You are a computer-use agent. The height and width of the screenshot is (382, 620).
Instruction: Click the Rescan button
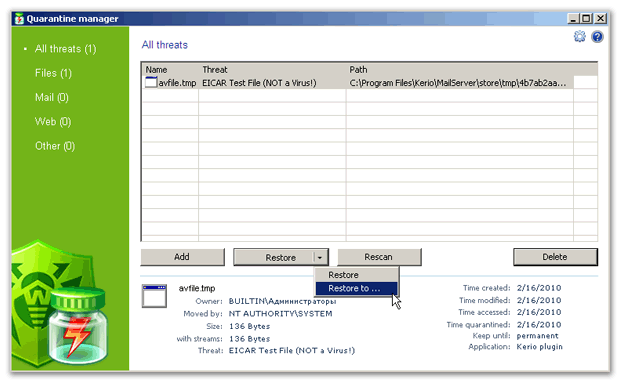click(x=379, y=257)
